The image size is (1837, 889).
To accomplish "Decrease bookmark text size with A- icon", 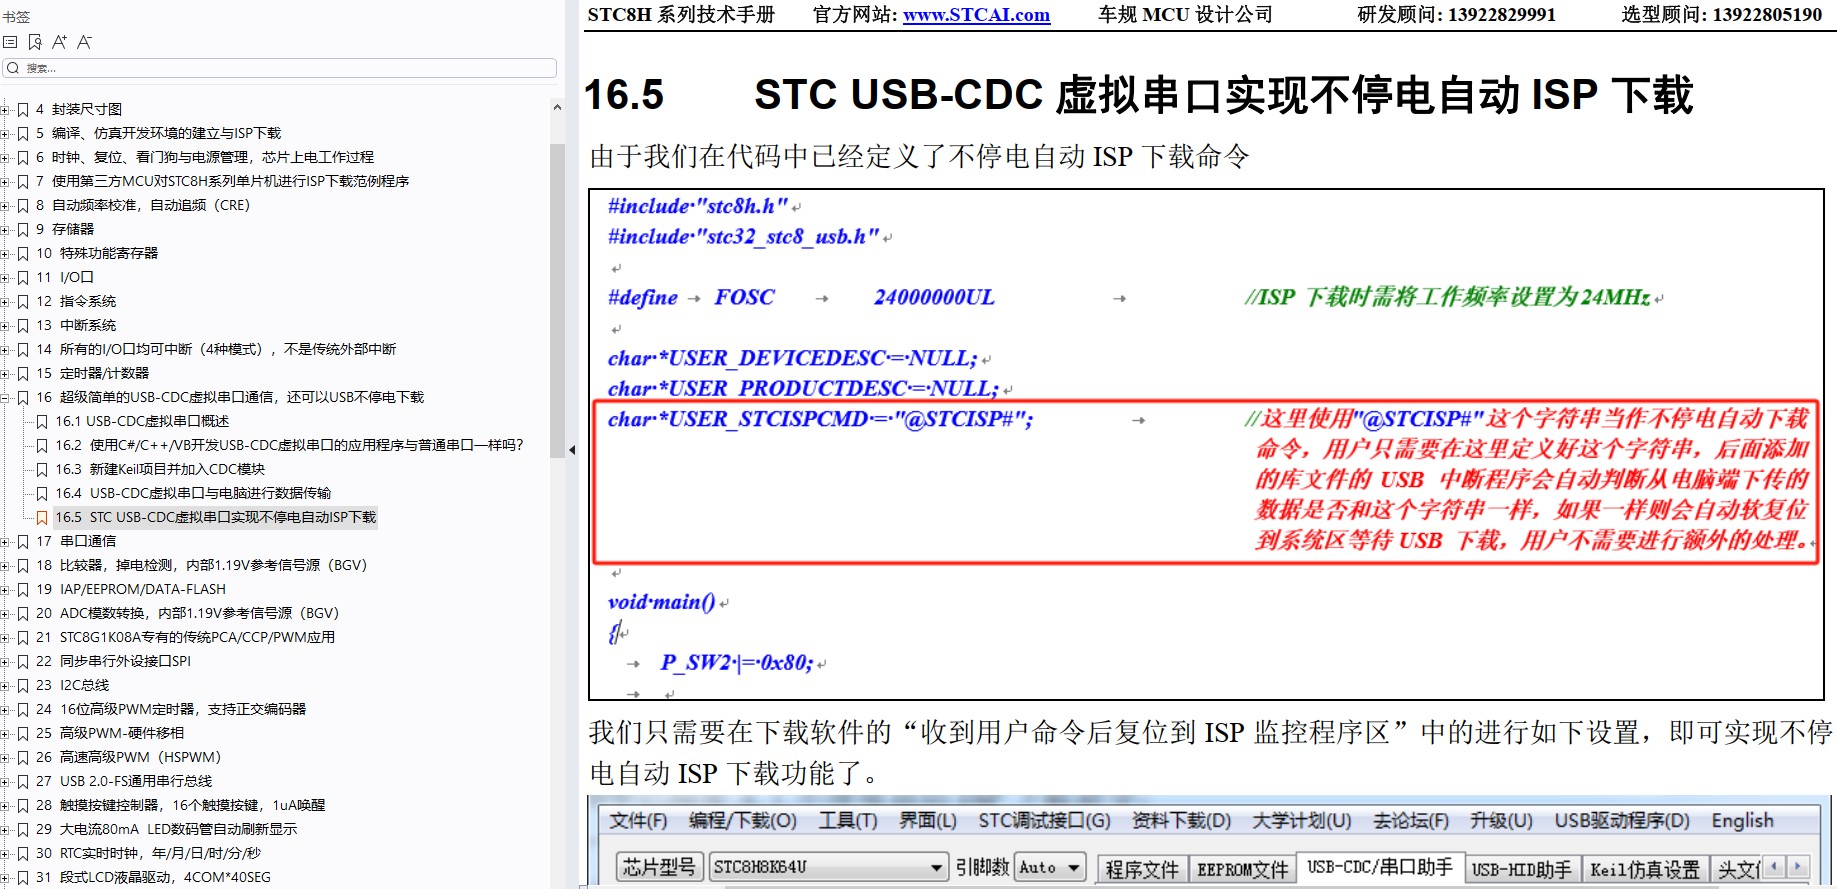I will (84, 42).
